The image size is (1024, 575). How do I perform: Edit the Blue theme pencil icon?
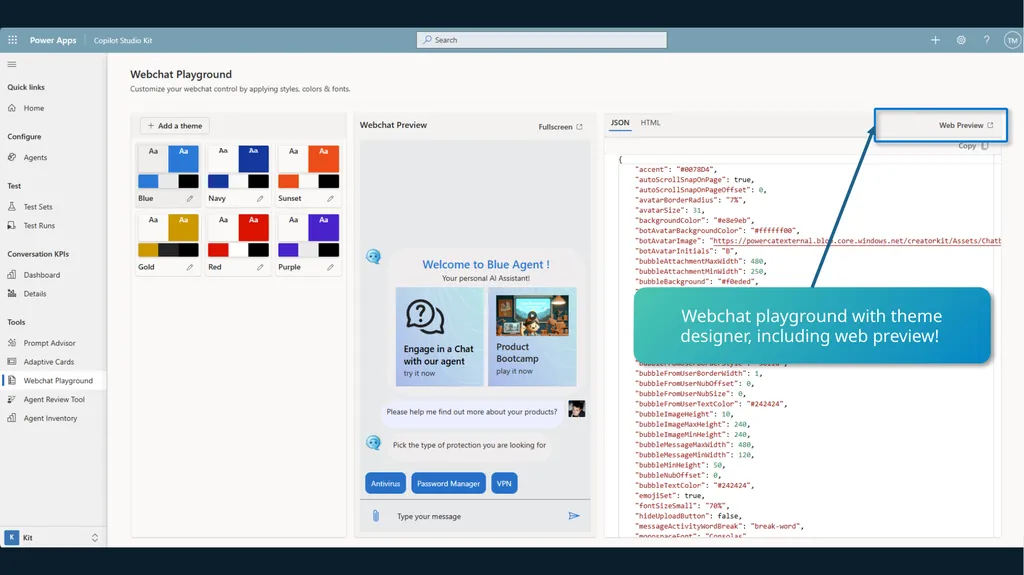tap(190, 199)
